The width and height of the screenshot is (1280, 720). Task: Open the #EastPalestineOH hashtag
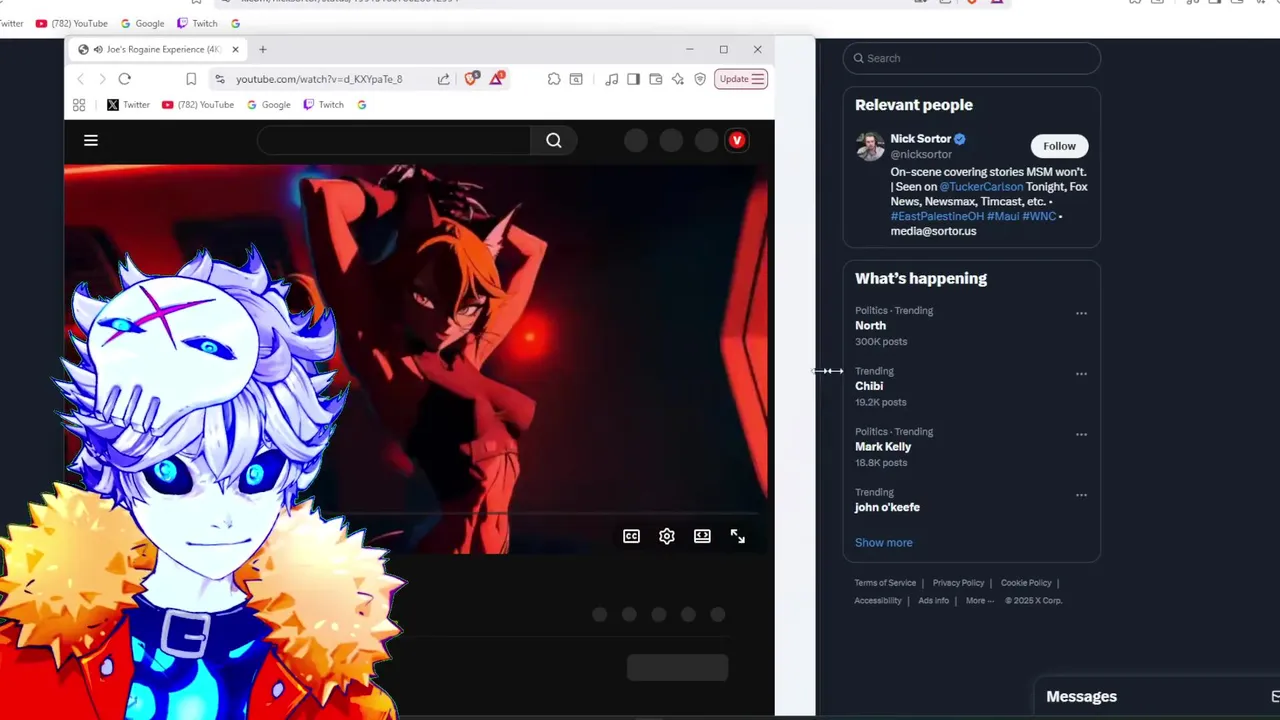coord(937,216)
